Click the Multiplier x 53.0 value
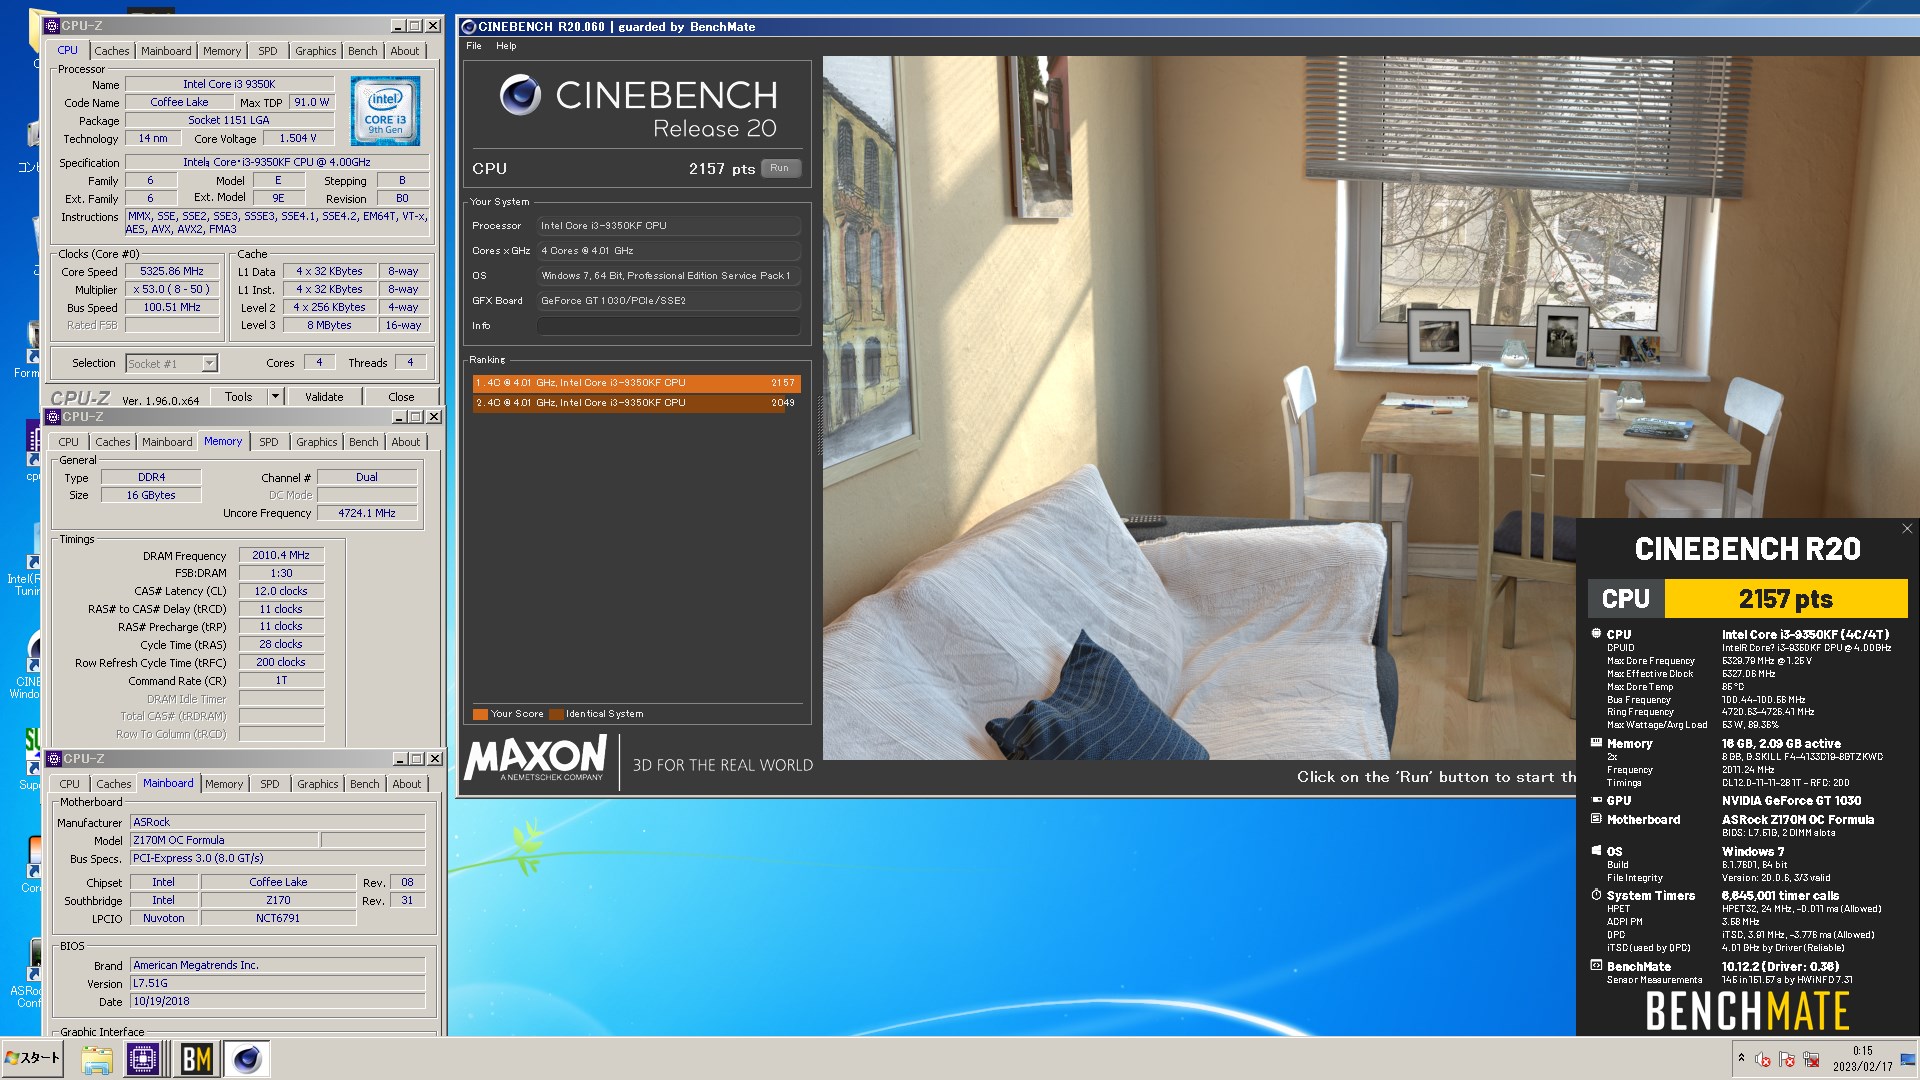The image size is (1920, 1080). pos(171,290)
